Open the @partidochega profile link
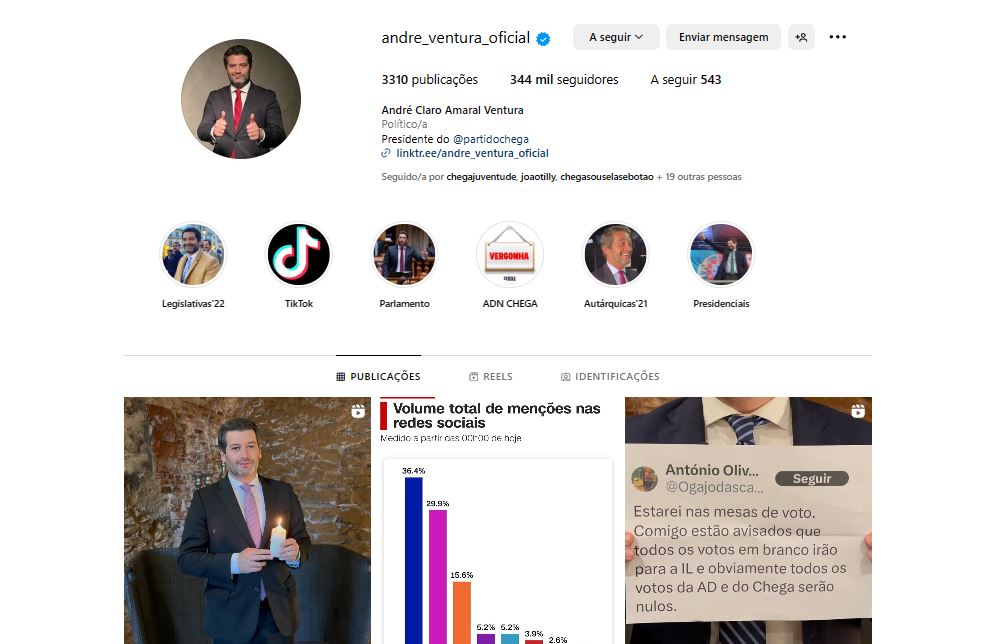Viewport: 987px width, 644px height. [x=490, y=139]
